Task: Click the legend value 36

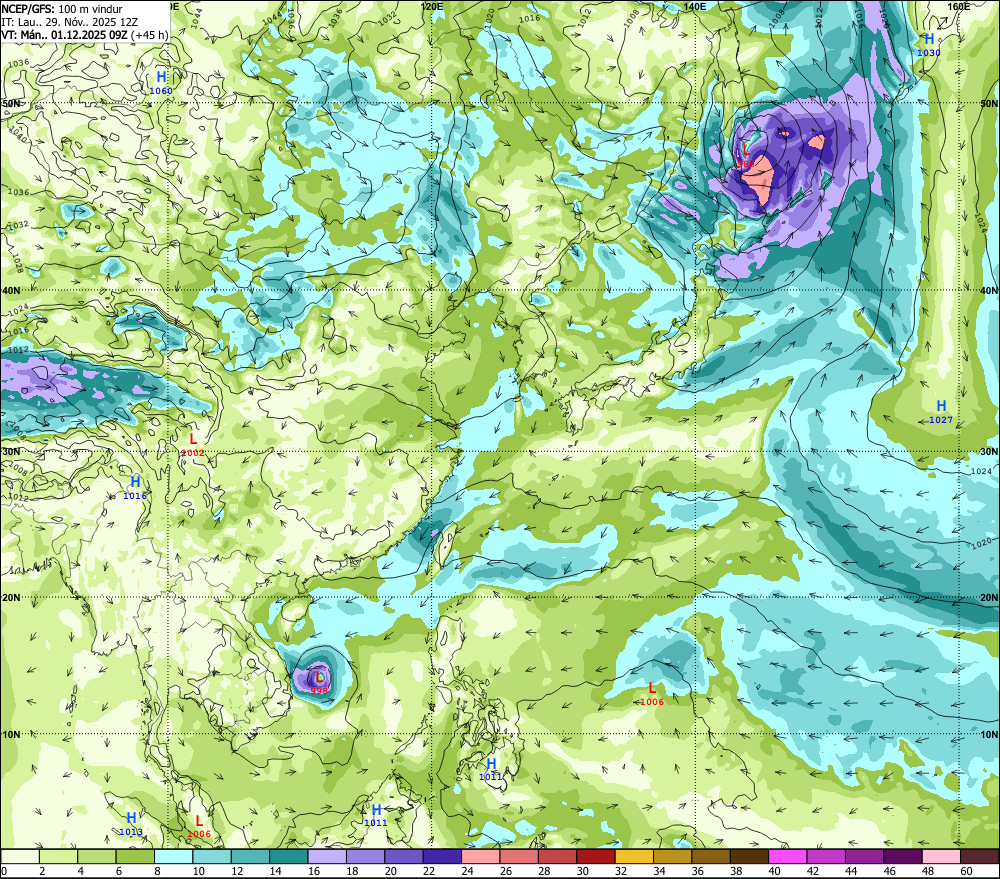Action: 698,871
